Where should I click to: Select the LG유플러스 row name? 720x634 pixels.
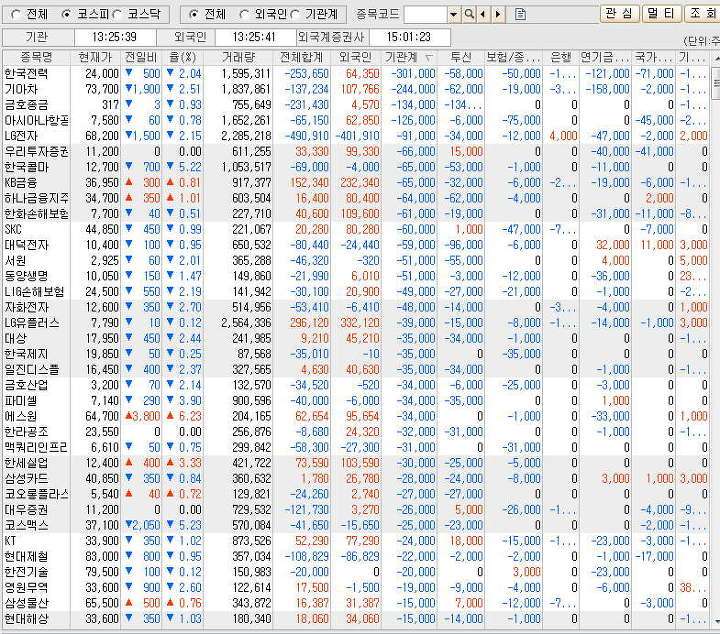pyautogui.click(x=32, y=323)
